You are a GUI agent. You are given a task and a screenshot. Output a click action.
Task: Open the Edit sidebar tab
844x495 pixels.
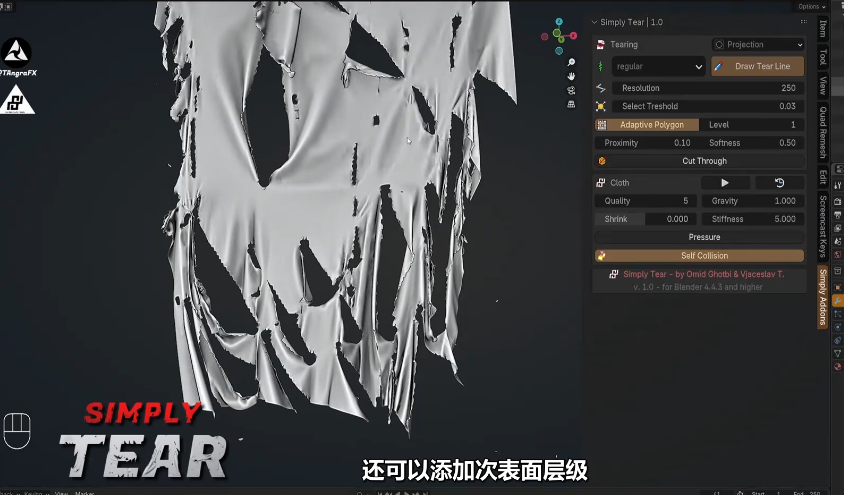click(x=822, y=176)
